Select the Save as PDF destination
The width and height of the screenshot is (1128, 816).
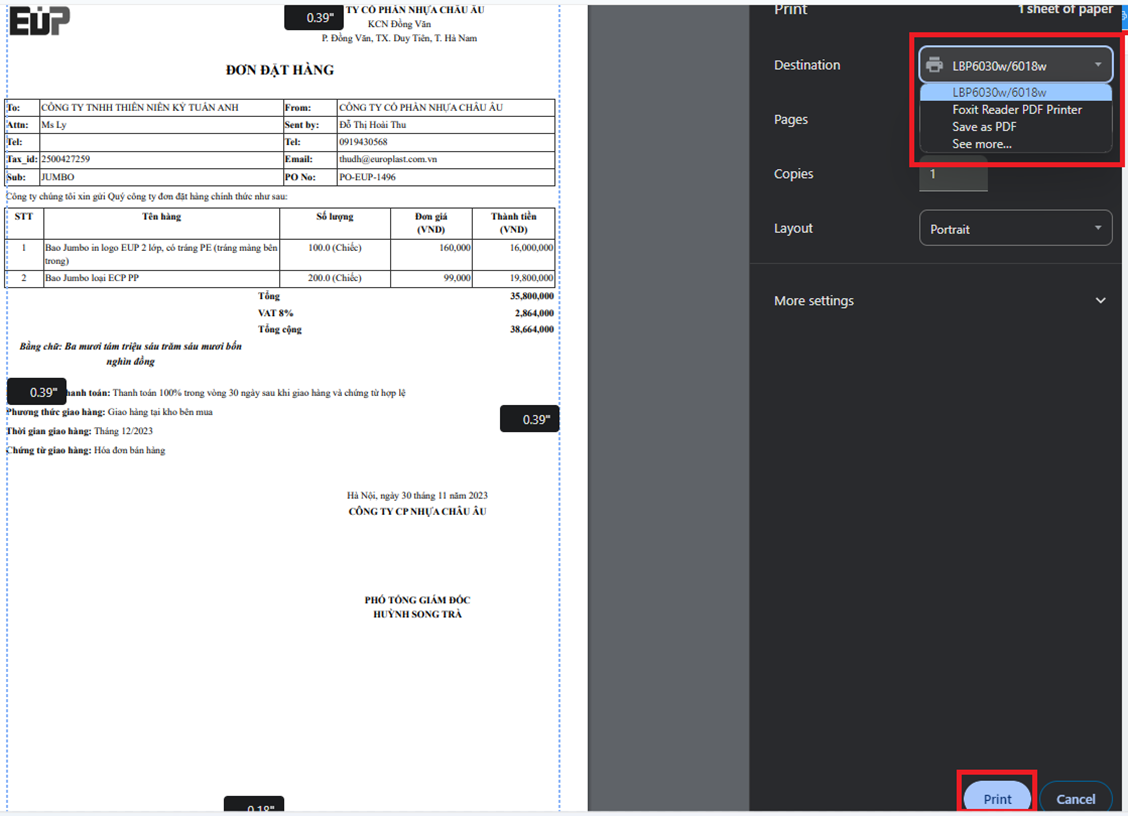[984, 127]
